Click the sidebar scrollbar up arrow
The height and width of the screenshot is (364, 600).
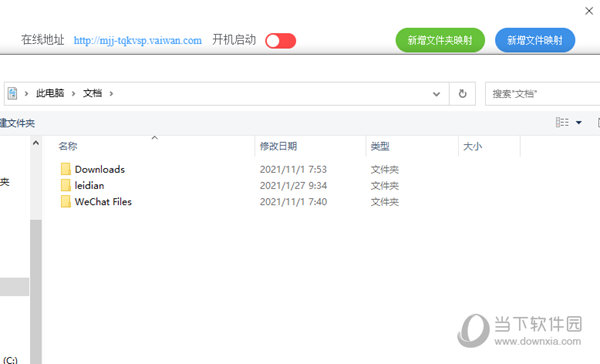(36, 143)
